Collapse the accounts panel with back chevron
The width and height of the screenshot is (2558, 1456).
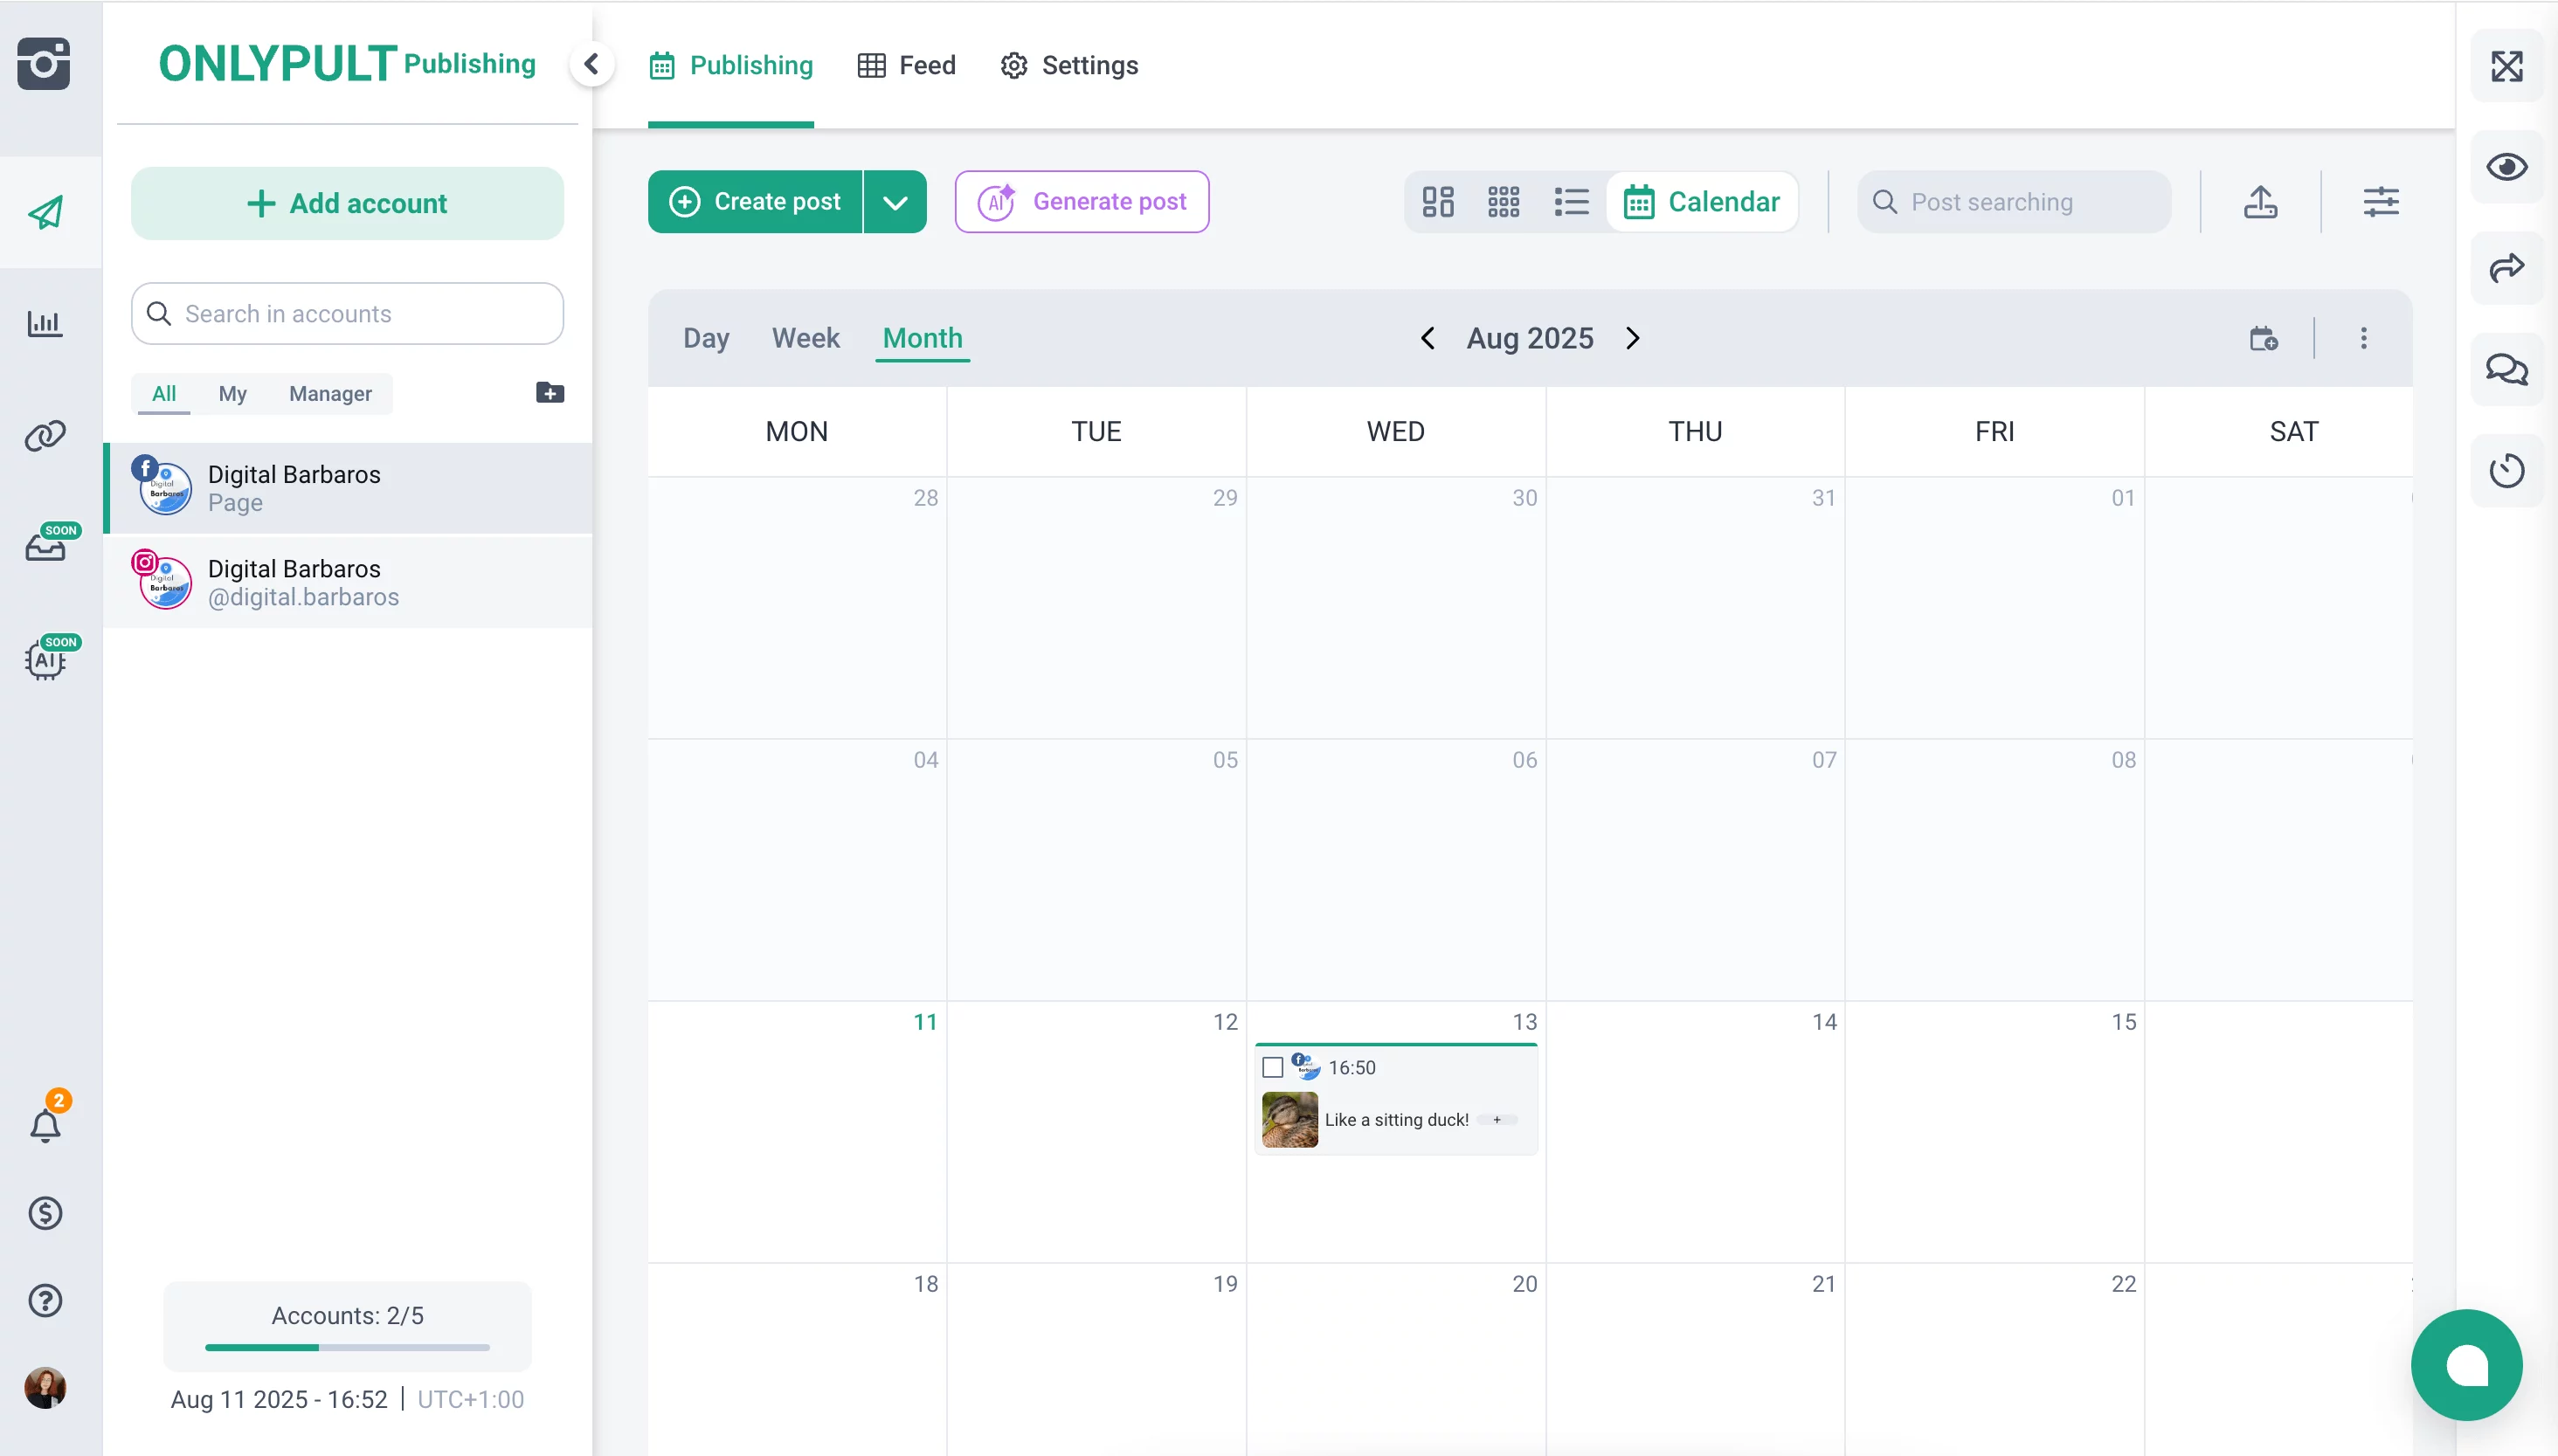click(x=592, y=64)
